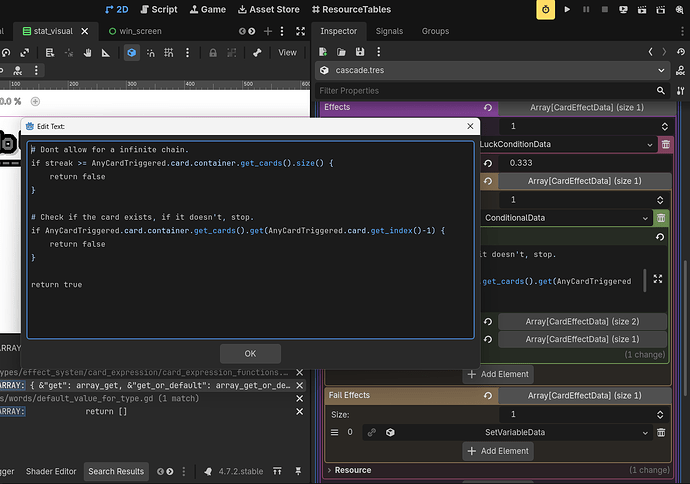Close the stat_visual scene tab
This screenshot has height=484, width=690.
click(84, 31)
